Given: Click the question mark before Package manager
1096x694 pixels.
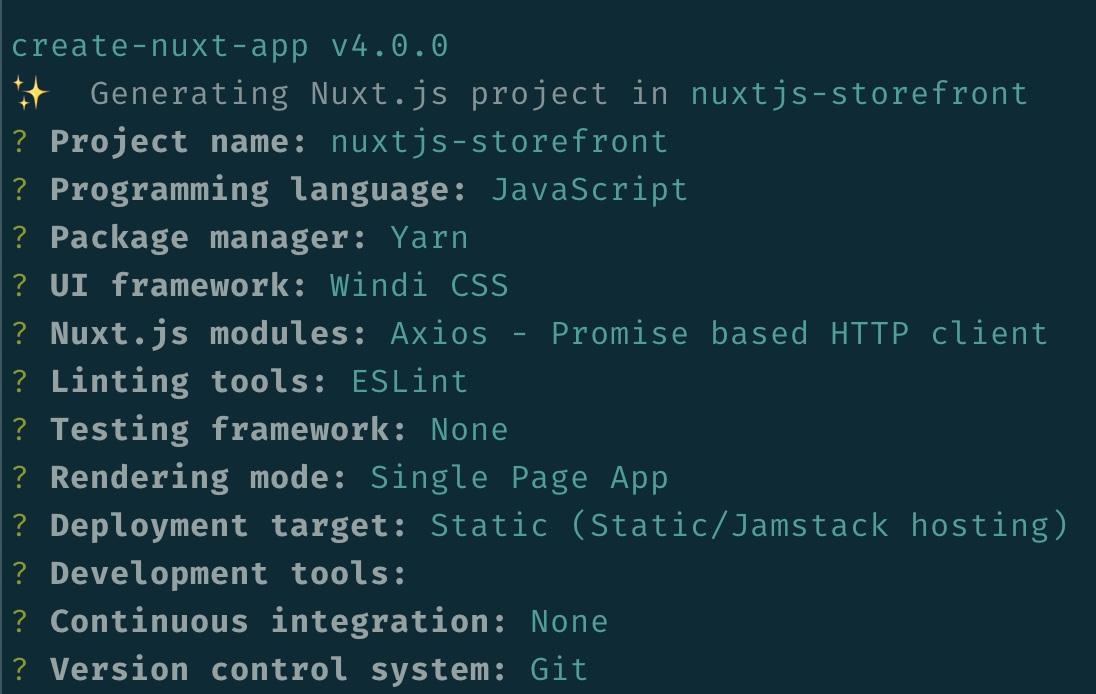Looking at the screenshot, I should [x=19, y=237].
